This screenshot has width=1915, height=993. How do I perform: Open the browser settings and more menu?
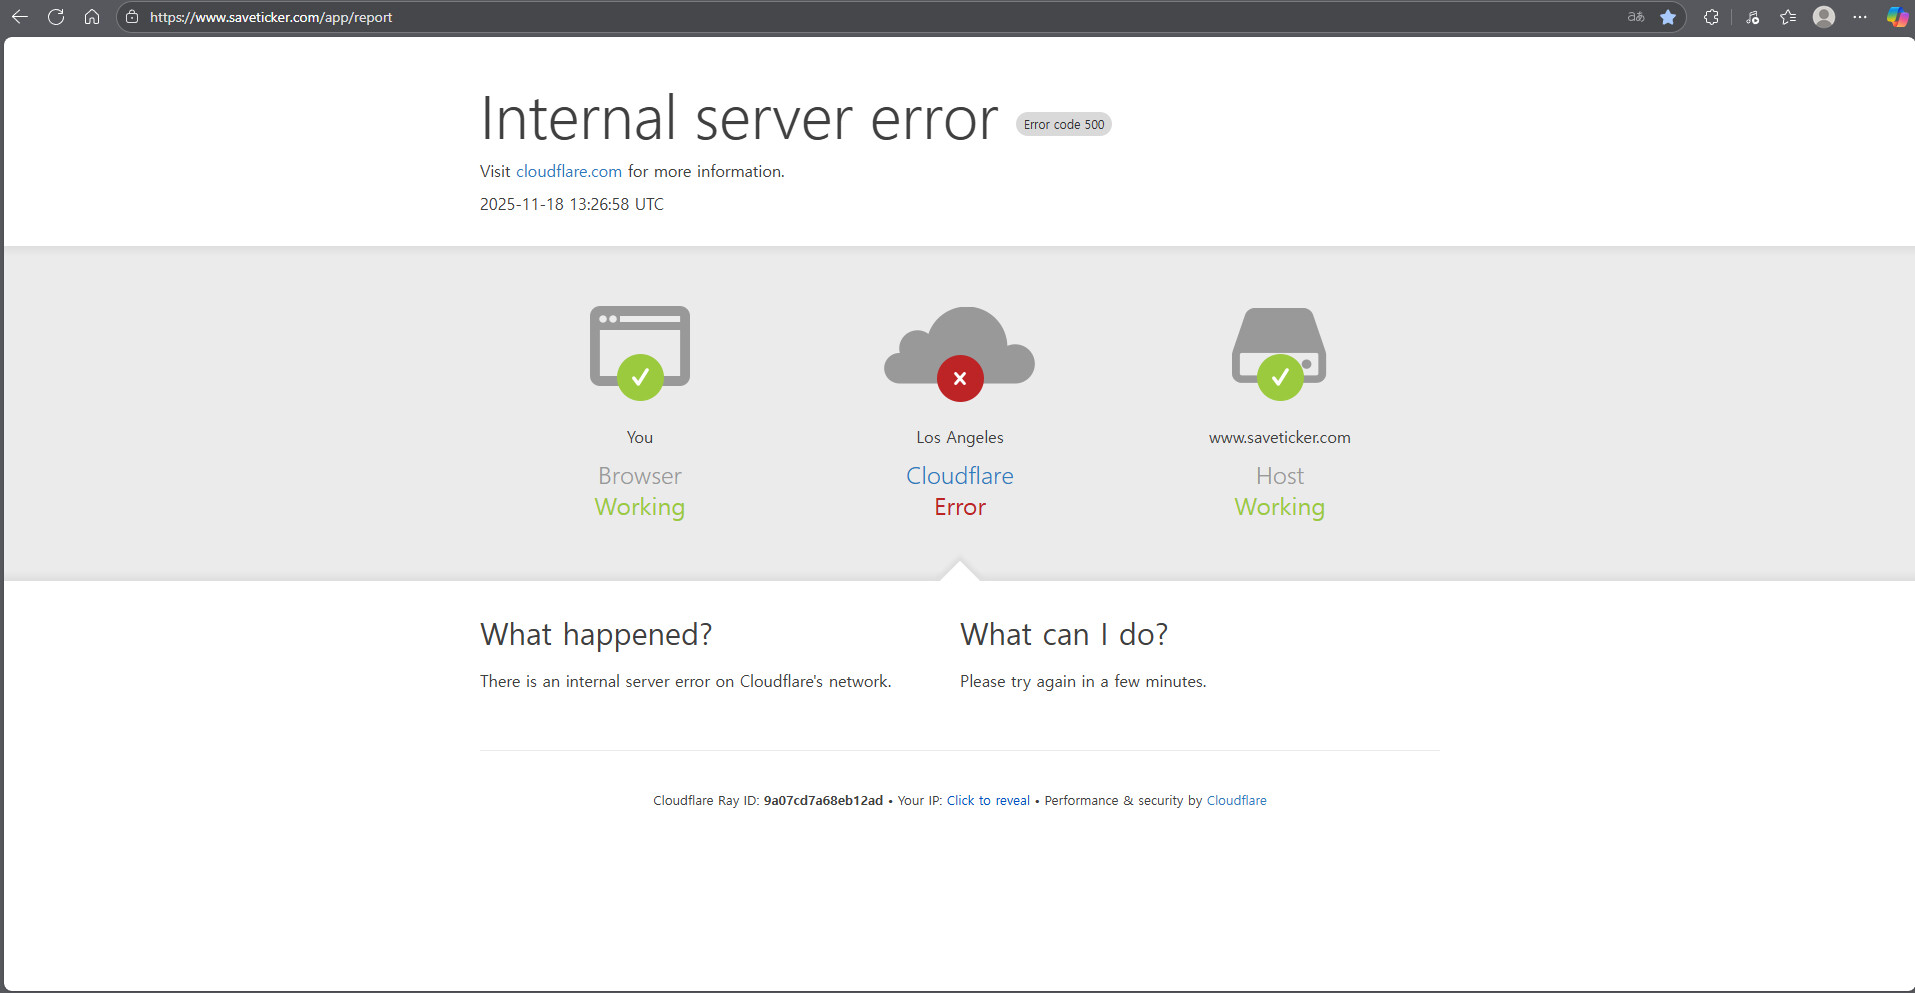pos(1860,17)
